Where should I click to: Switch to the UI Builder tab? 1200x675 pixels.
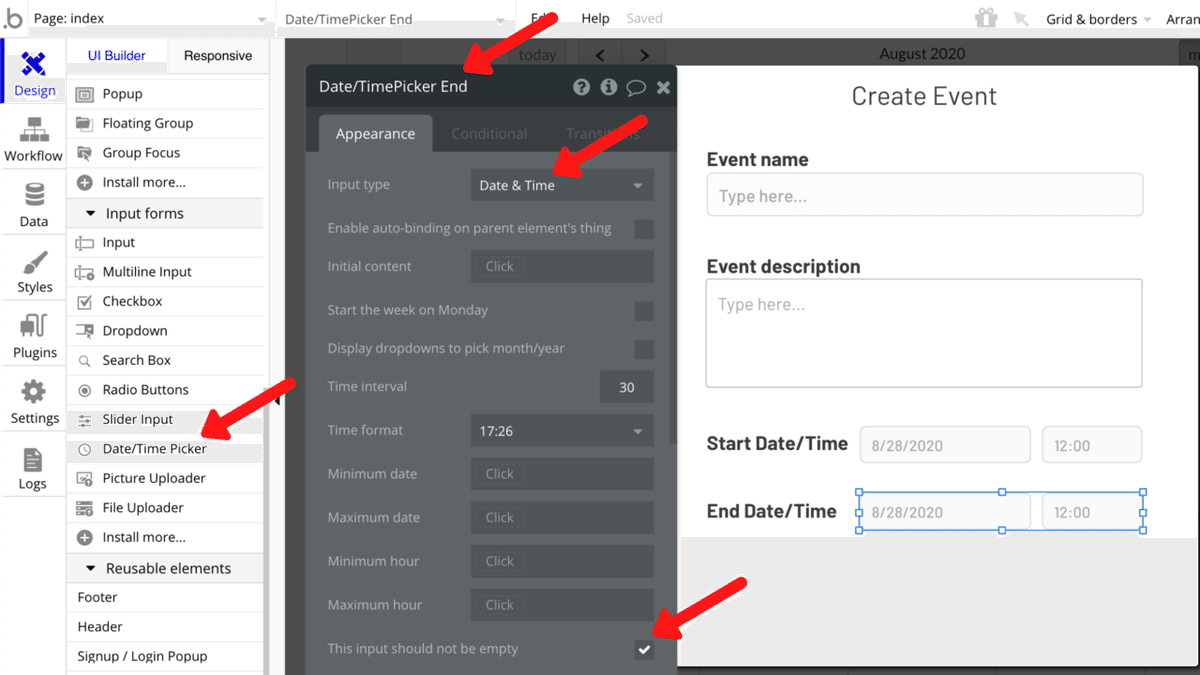[x=117, y=56]
